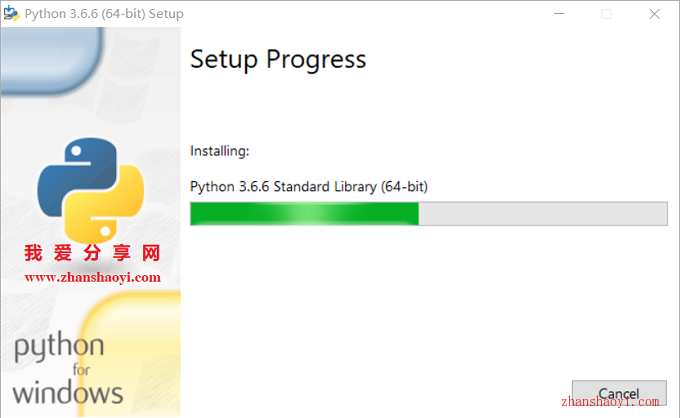This screenshot has width=680, height=418.
Task: Click 'Python 3.6.6 Standard Library (64-bit)' text
Action: tap(309, 186)
